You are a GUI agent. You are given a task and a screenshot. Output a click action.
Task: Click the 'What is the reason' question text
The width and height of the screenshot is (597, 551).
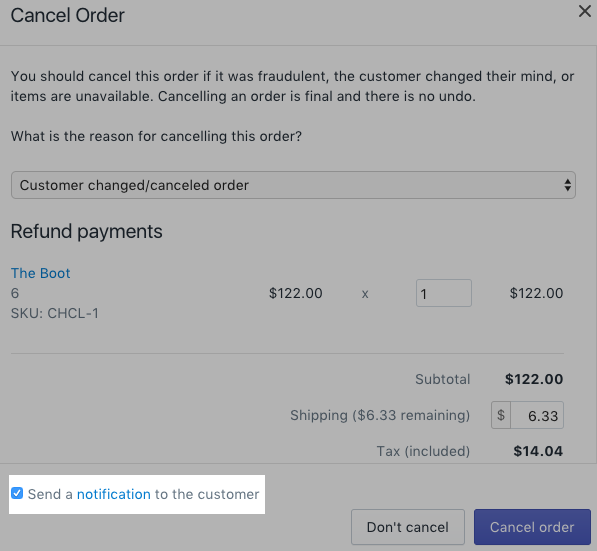pyautogui.click(x=156, y=136)
